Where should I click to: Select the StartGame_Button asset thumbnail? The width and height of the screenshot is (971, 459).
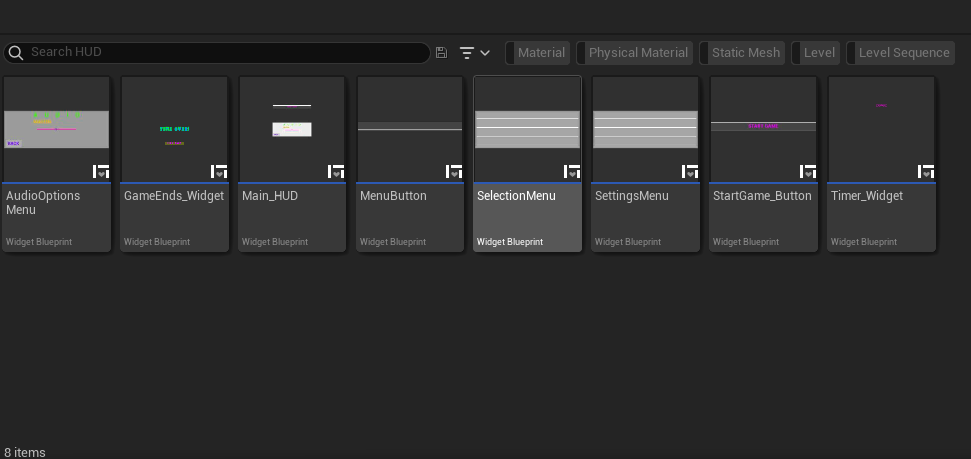(x=763, y=129)
